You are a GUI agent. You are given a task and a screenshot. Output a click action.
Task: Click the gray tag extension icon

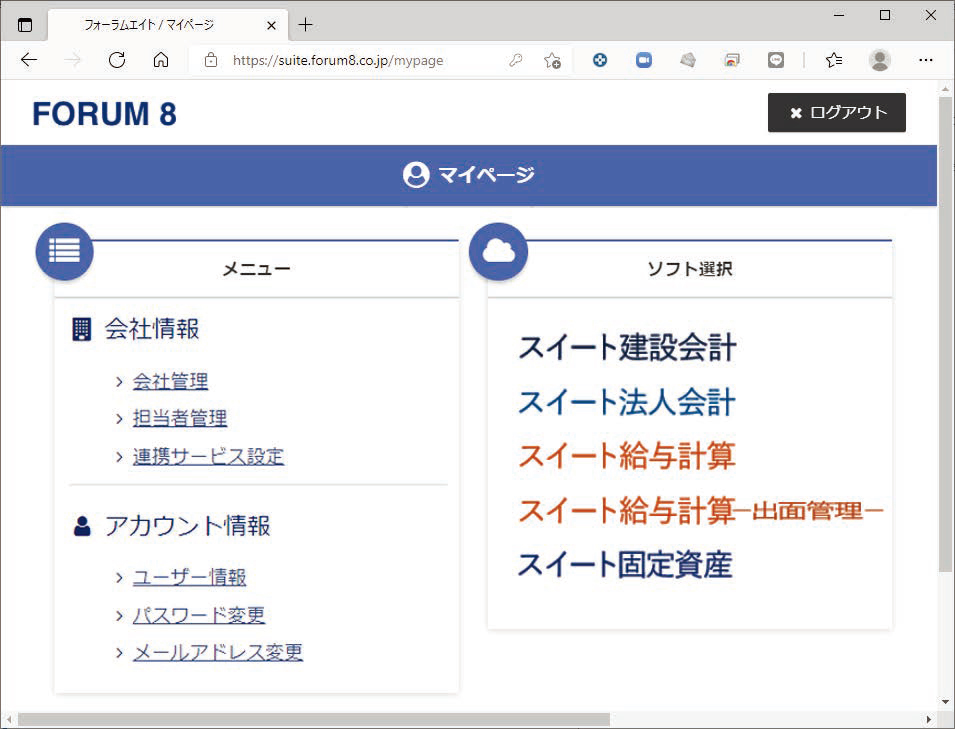click(688, 60)
